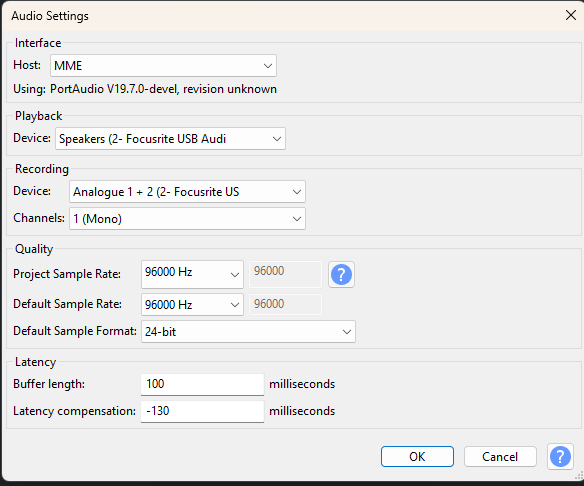Click the Latency compensation input field

pyautogui.click(x=202, y=411)
